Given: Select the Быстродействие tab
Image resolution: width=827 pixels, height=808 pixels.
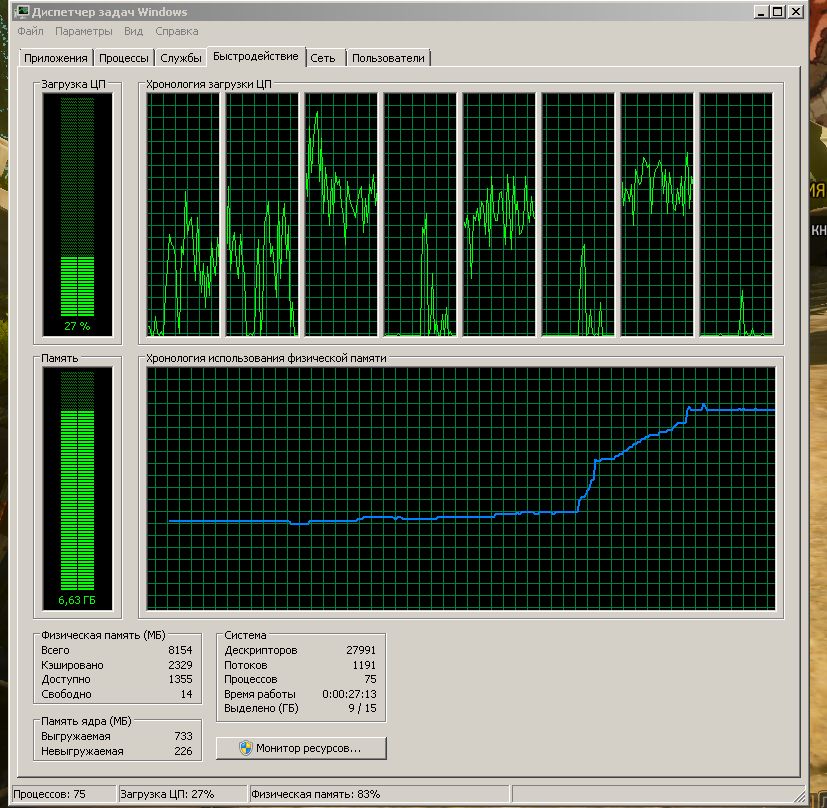Looking at the screenshot, I should [x=256, y=56].
